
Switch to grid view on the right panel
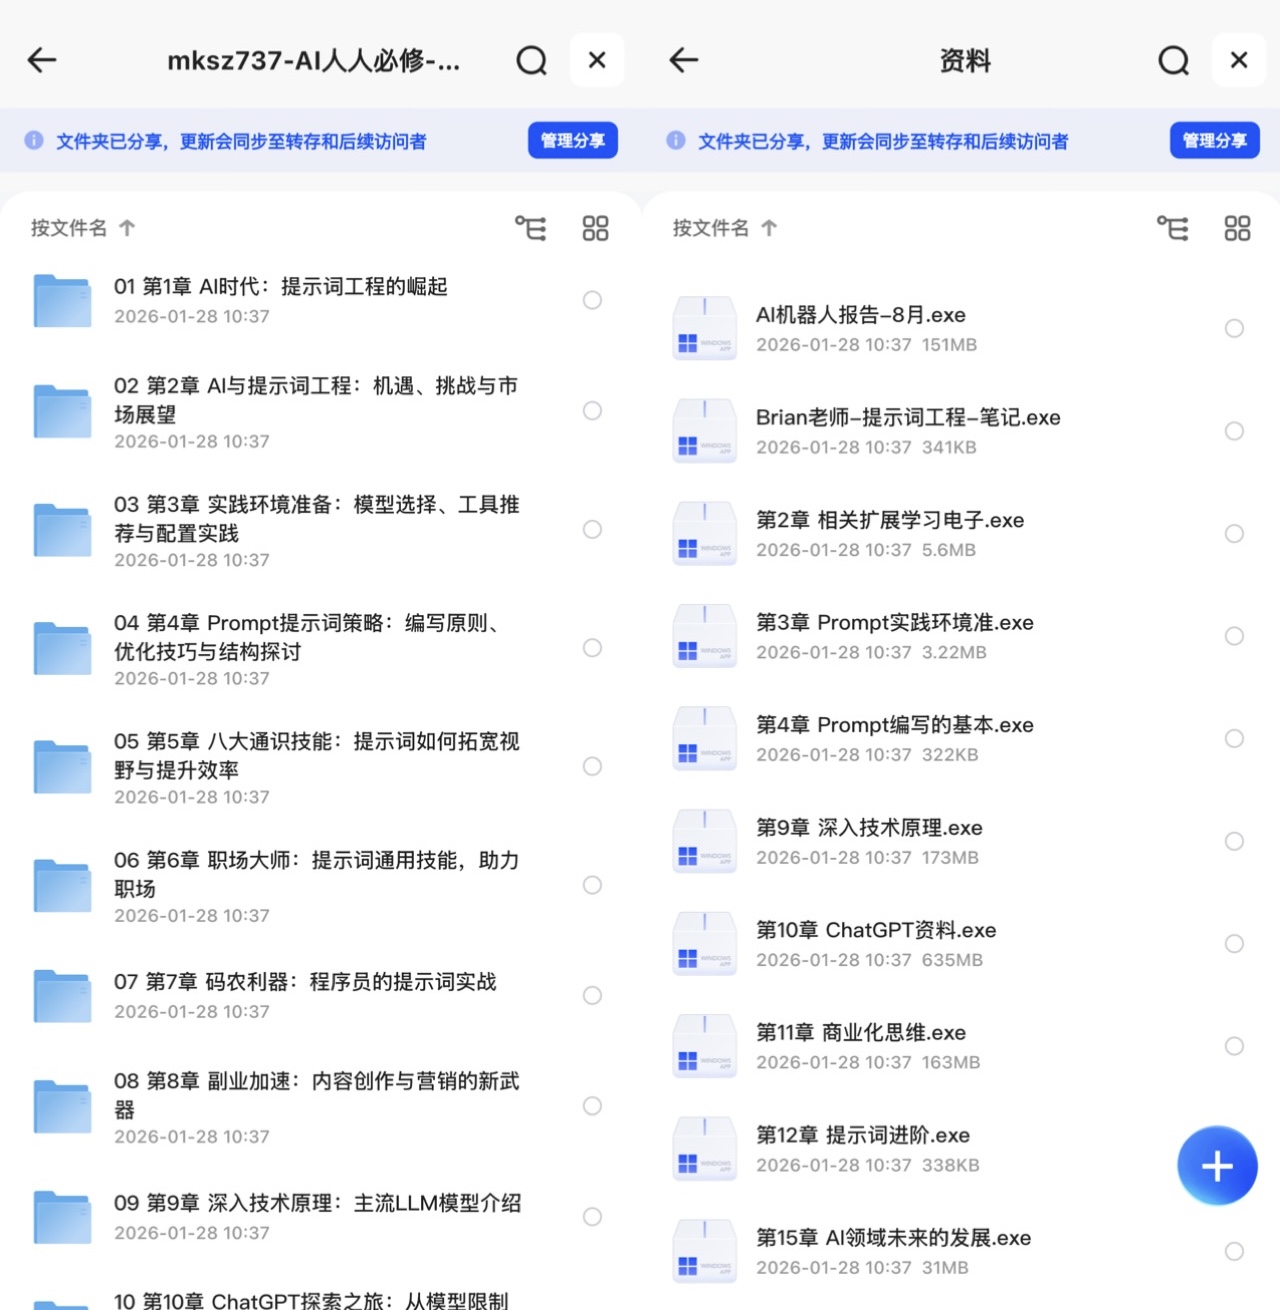pyautogui.click(x=1237, y=228)
